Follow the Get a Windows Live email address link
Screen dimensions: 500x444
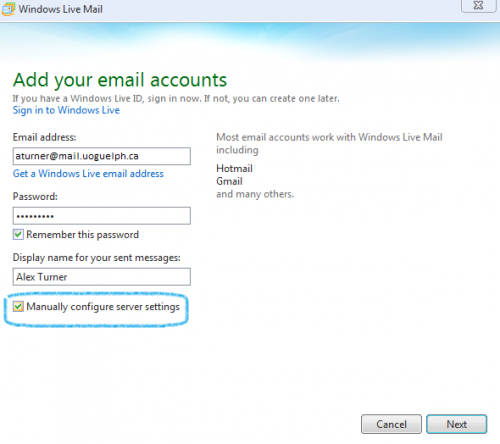(x=88, y=173)
